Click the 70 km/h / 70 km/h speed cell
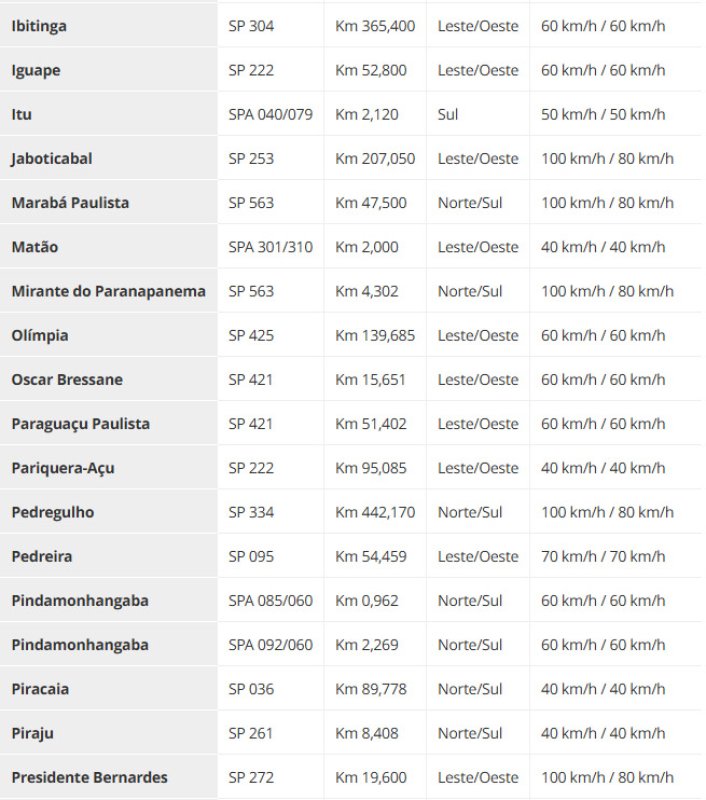 tap(603, 556)
